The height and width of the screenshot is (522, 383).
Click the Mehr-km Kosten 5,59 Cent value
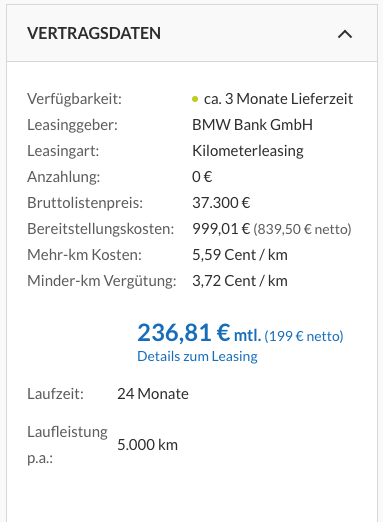coord(240,255)
